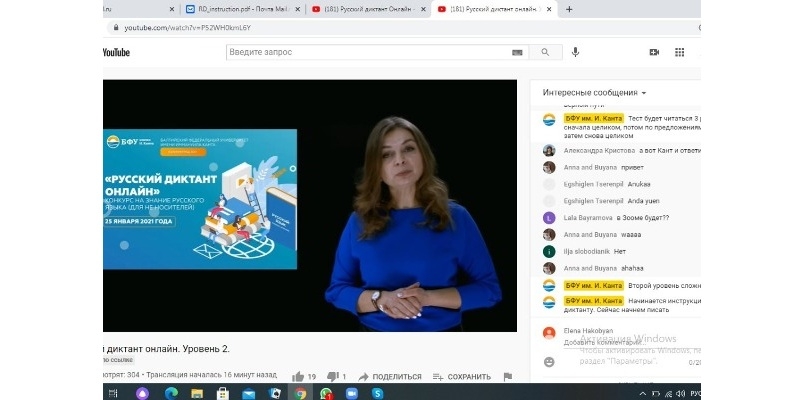Open the YouTube apps grid icon
Image resolution: width=800 pixels, height=400 pixels.
pyautogui.click(x=680, y=52)
